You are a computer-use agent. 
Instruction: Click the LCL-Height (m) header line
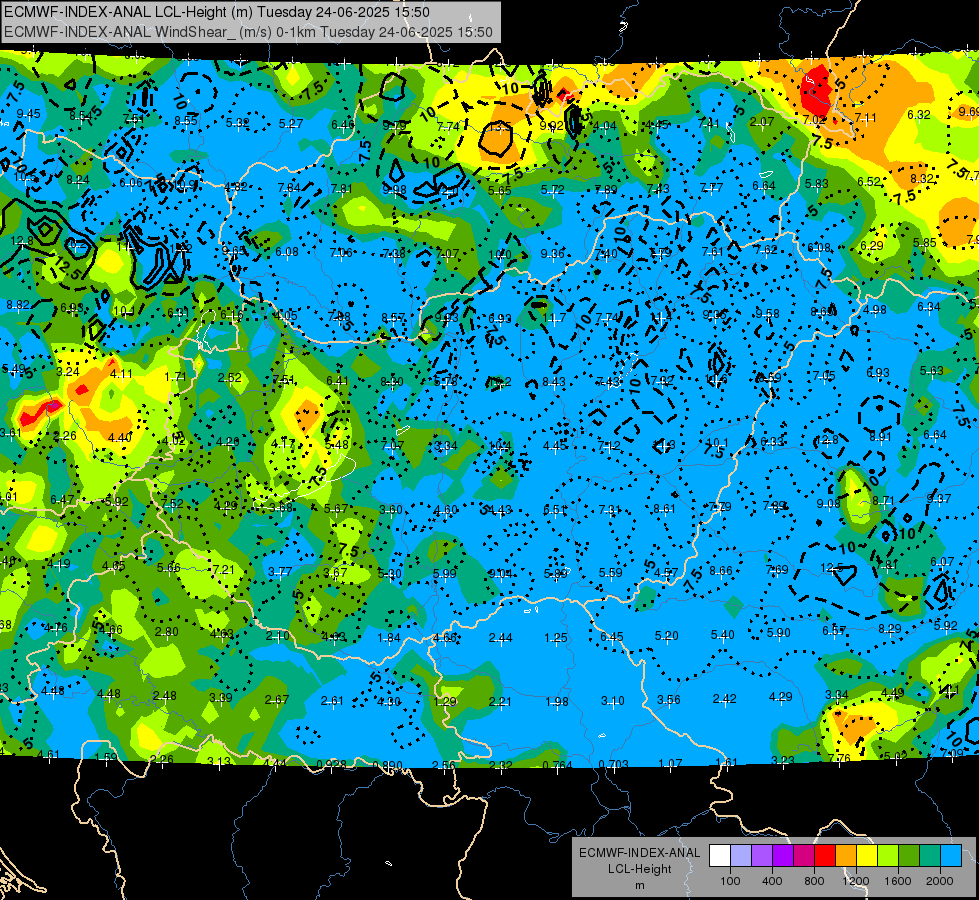pos(217,12)
